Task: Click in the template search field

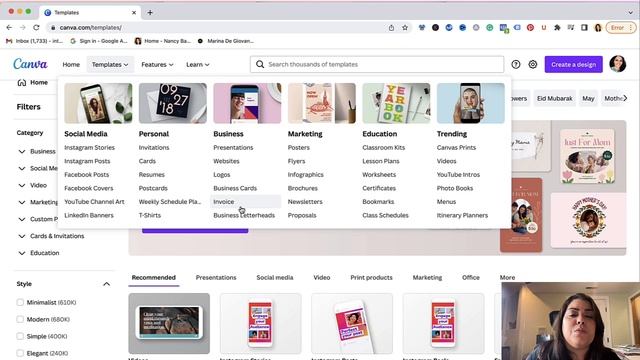Action: click(377, 64)
